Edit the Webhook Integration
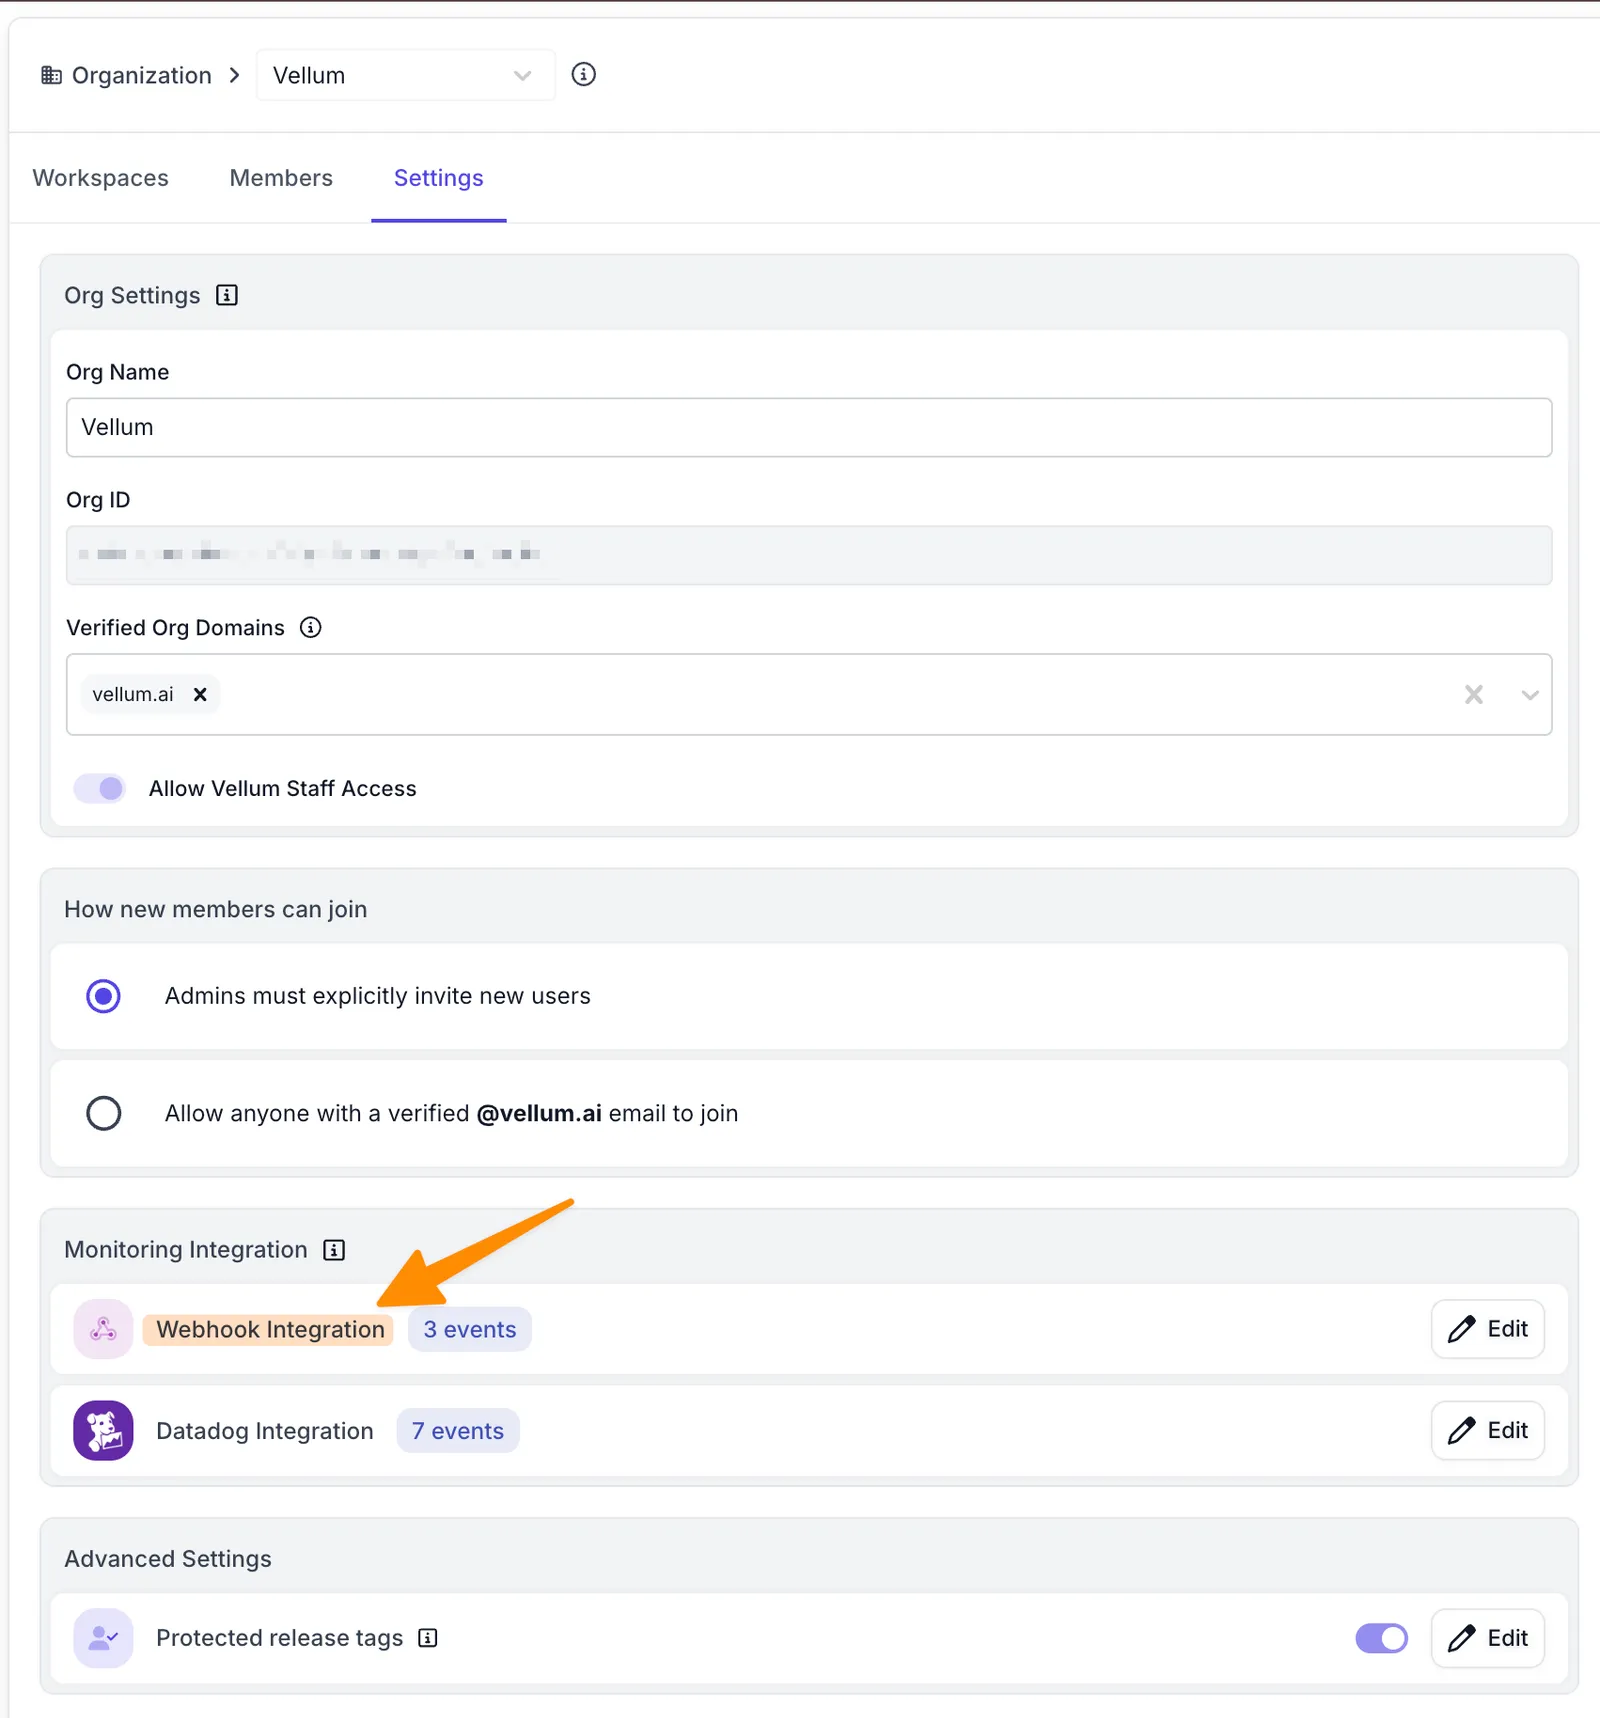Image resolution: width=1600 pixels, height=1718 pixels. point(1487,1329)
